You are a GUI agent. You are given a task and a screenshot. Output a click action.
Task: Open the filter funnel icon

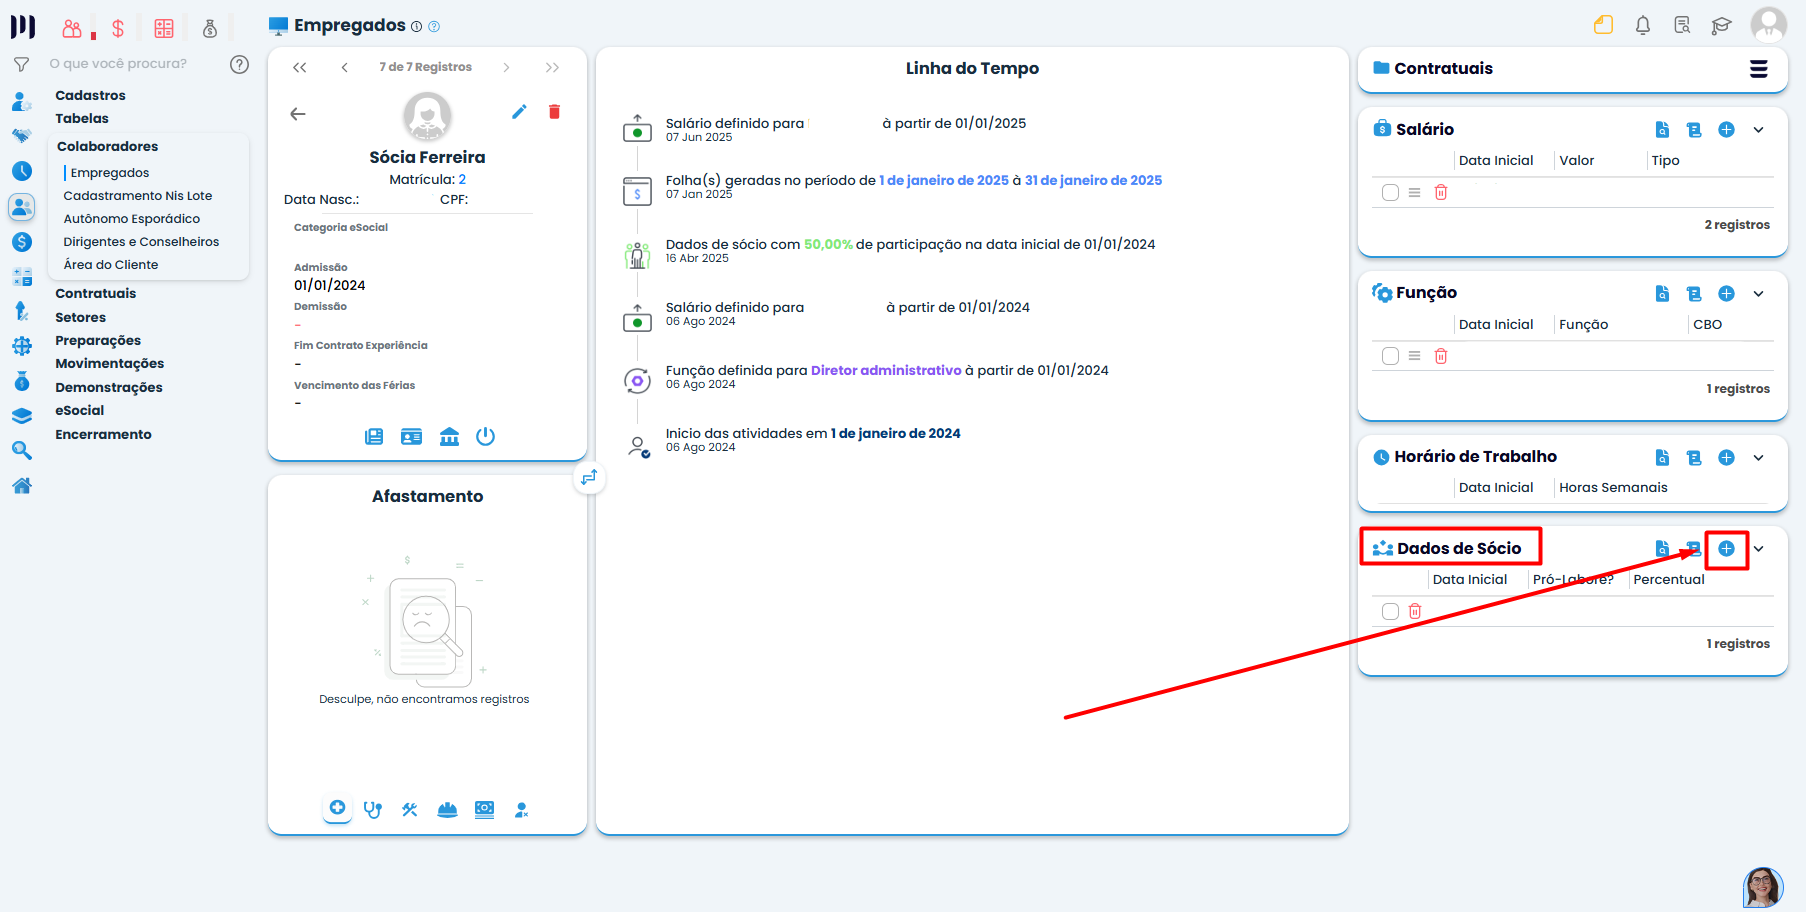[21, 64]
